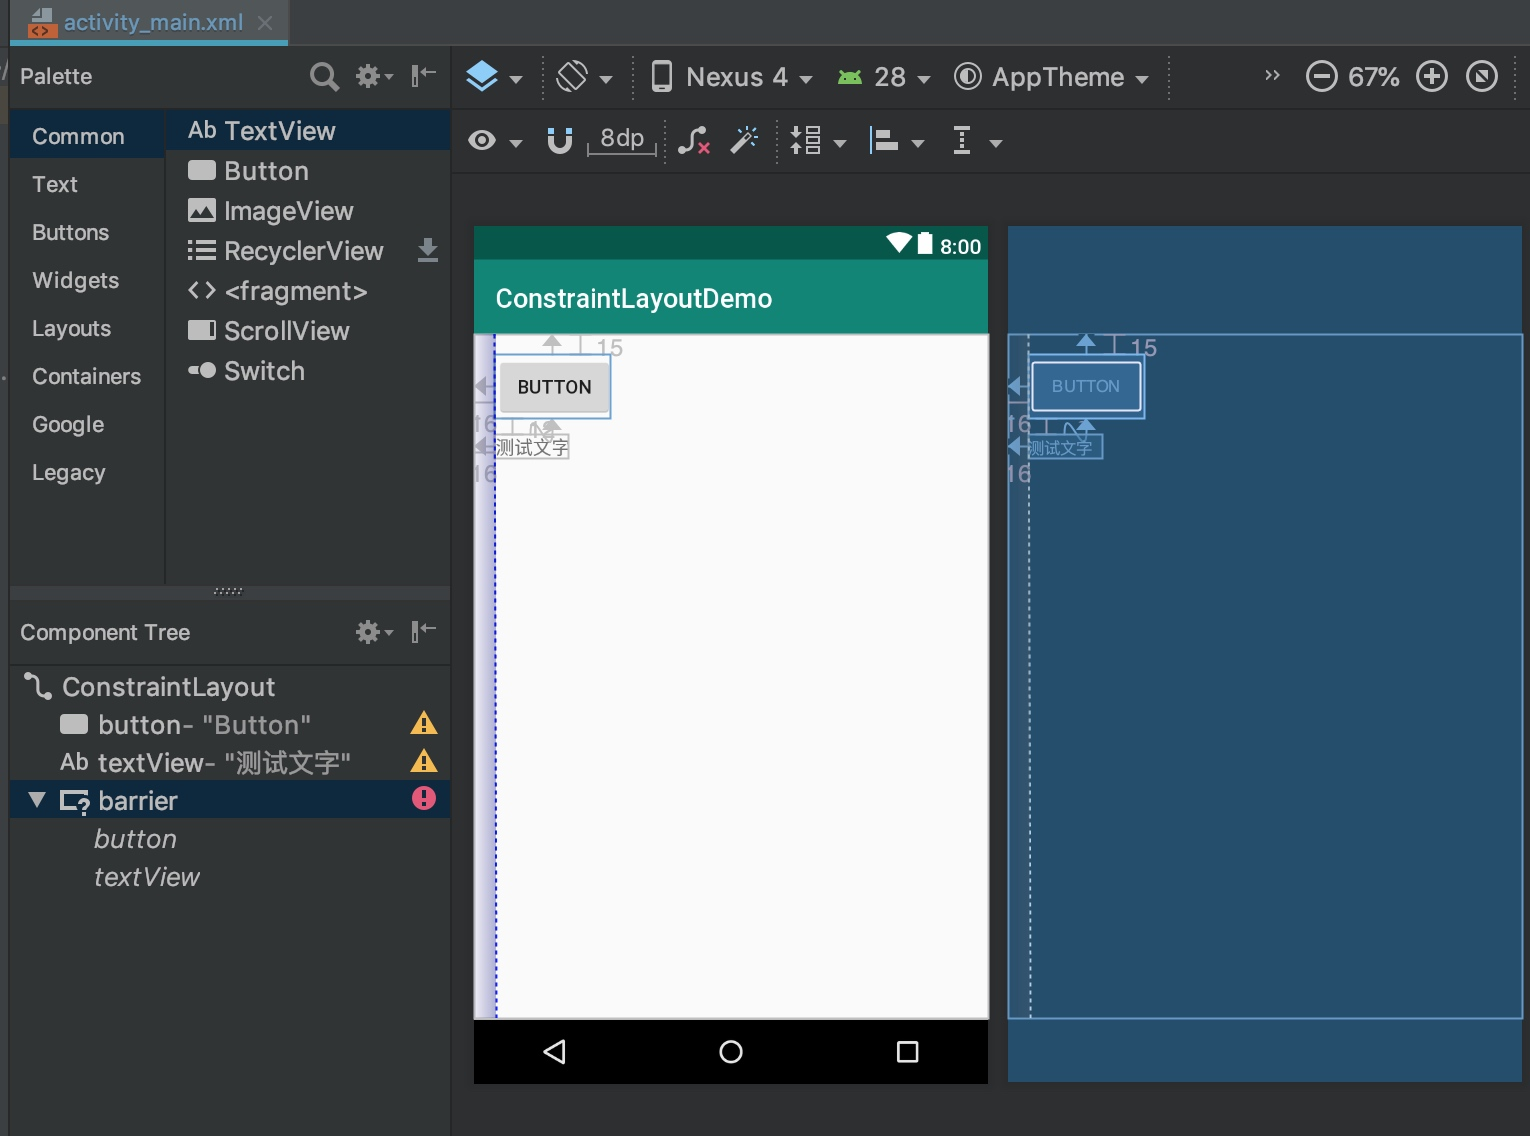The width and height of the screenshot is (1530, 1136).
Task: Click the Infer Constraints magic wand
Action: (744, 141)
